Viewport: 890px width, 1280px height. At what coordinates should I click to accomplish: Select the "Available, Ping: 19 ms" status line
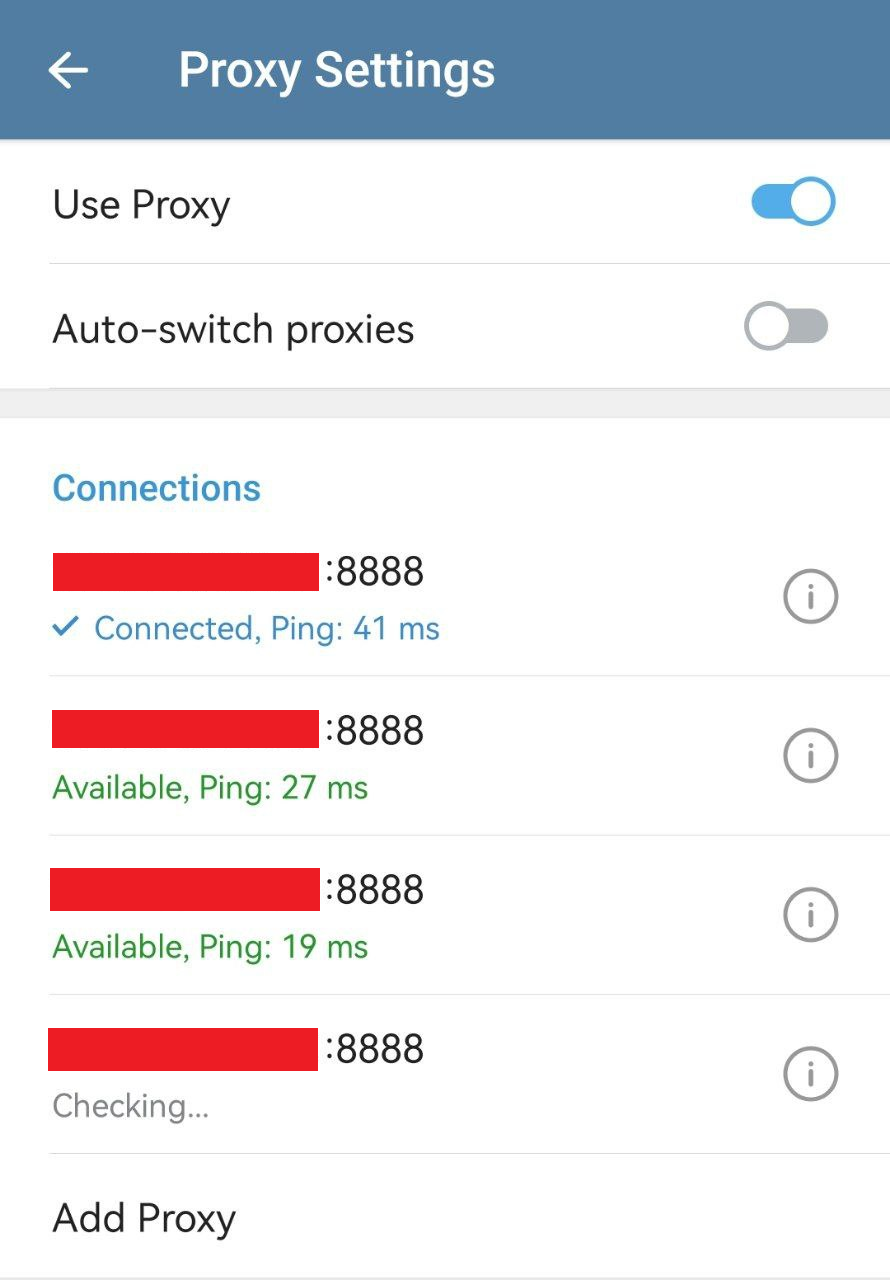[x=210, y=946]
